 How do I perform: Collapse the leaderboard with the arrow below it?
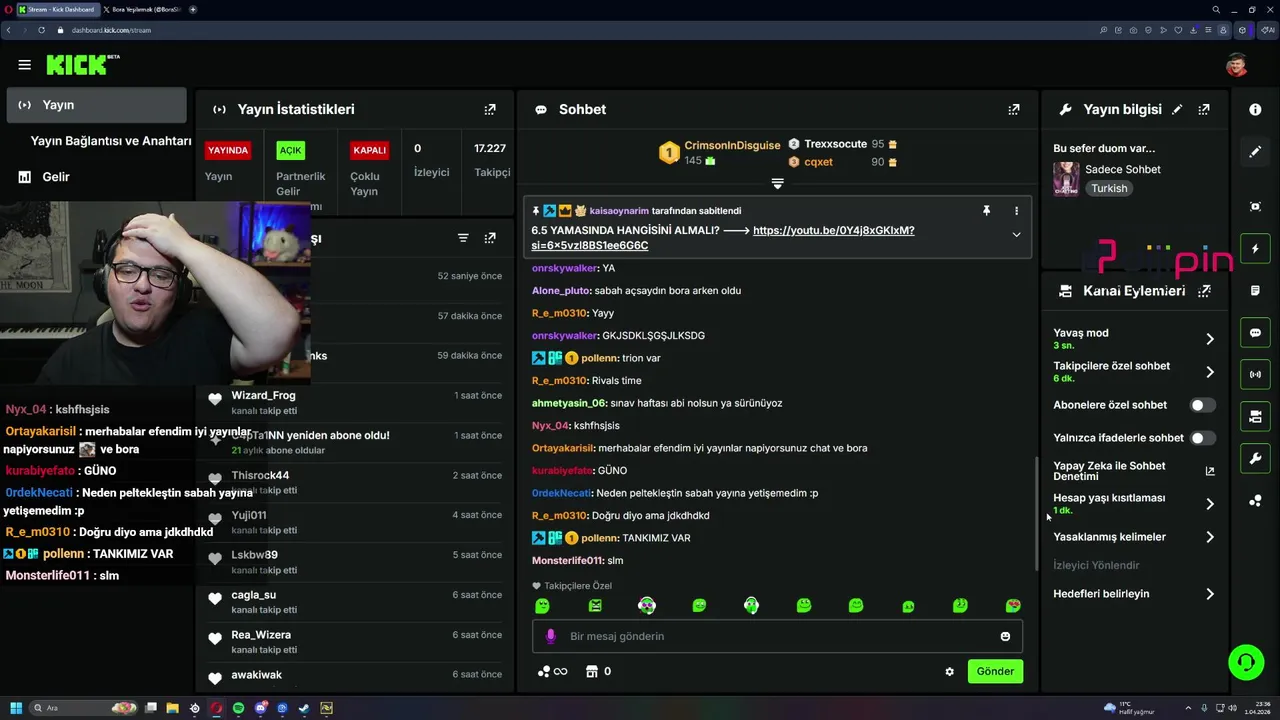click(777, 184)
